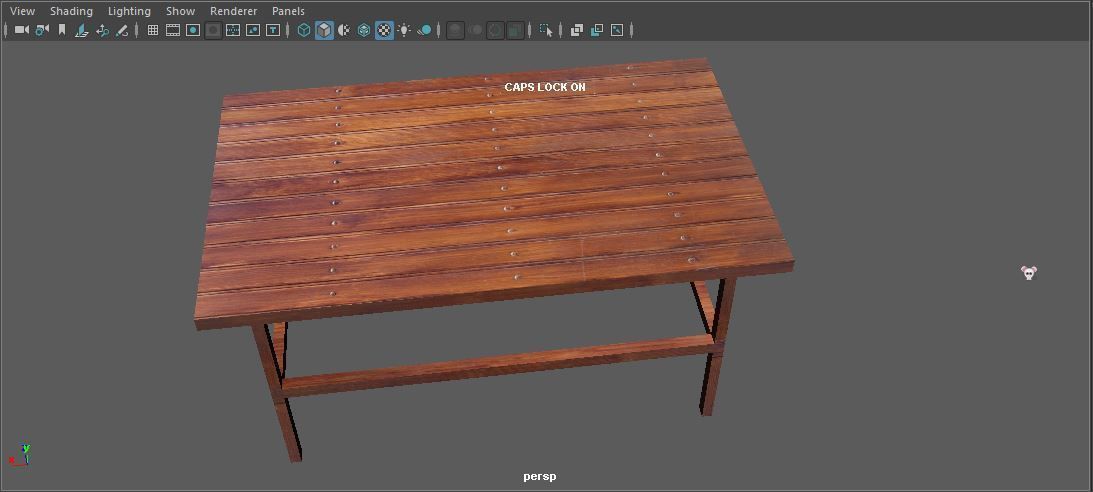Click the Shadows icon

coord(425,30)
